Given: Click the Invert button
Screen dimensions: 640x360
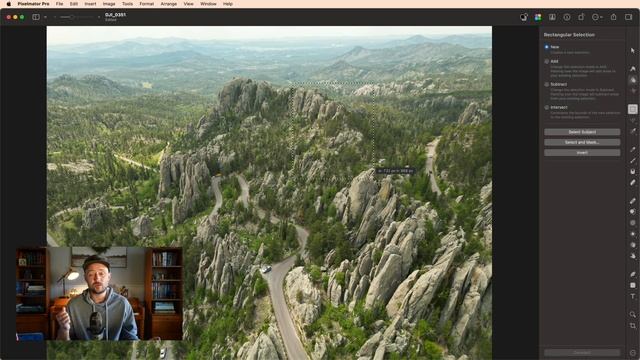Looking at the screenshot, I should 582,152.
